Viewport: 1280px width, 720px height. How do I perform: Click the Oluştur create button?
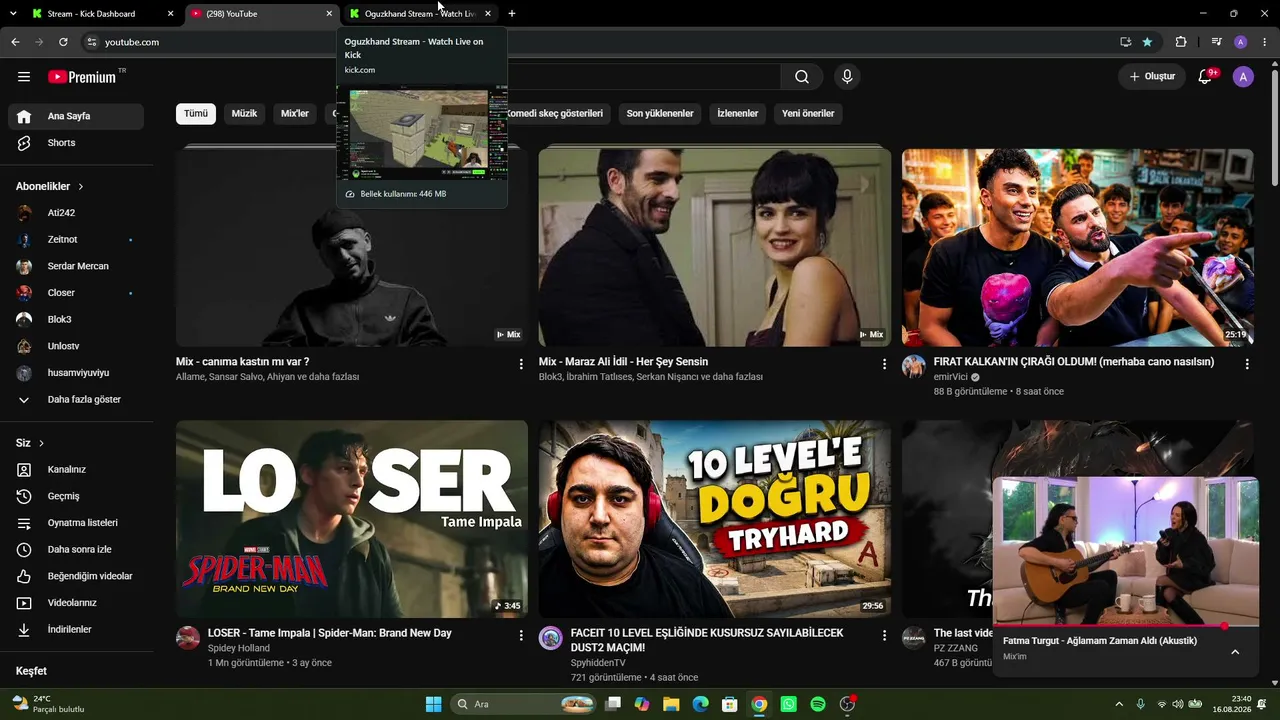tap(1152, 77)
